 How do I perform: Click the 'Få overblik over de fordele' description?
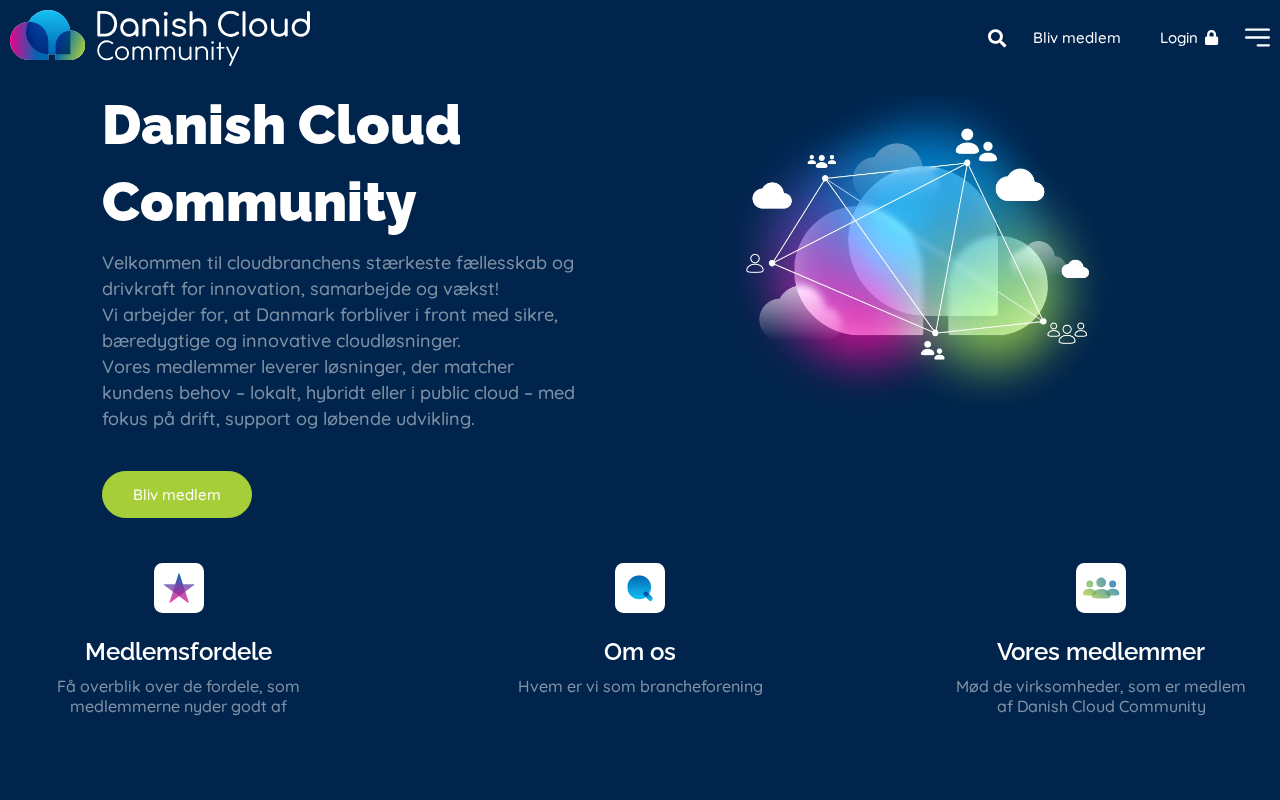[179, 697]
